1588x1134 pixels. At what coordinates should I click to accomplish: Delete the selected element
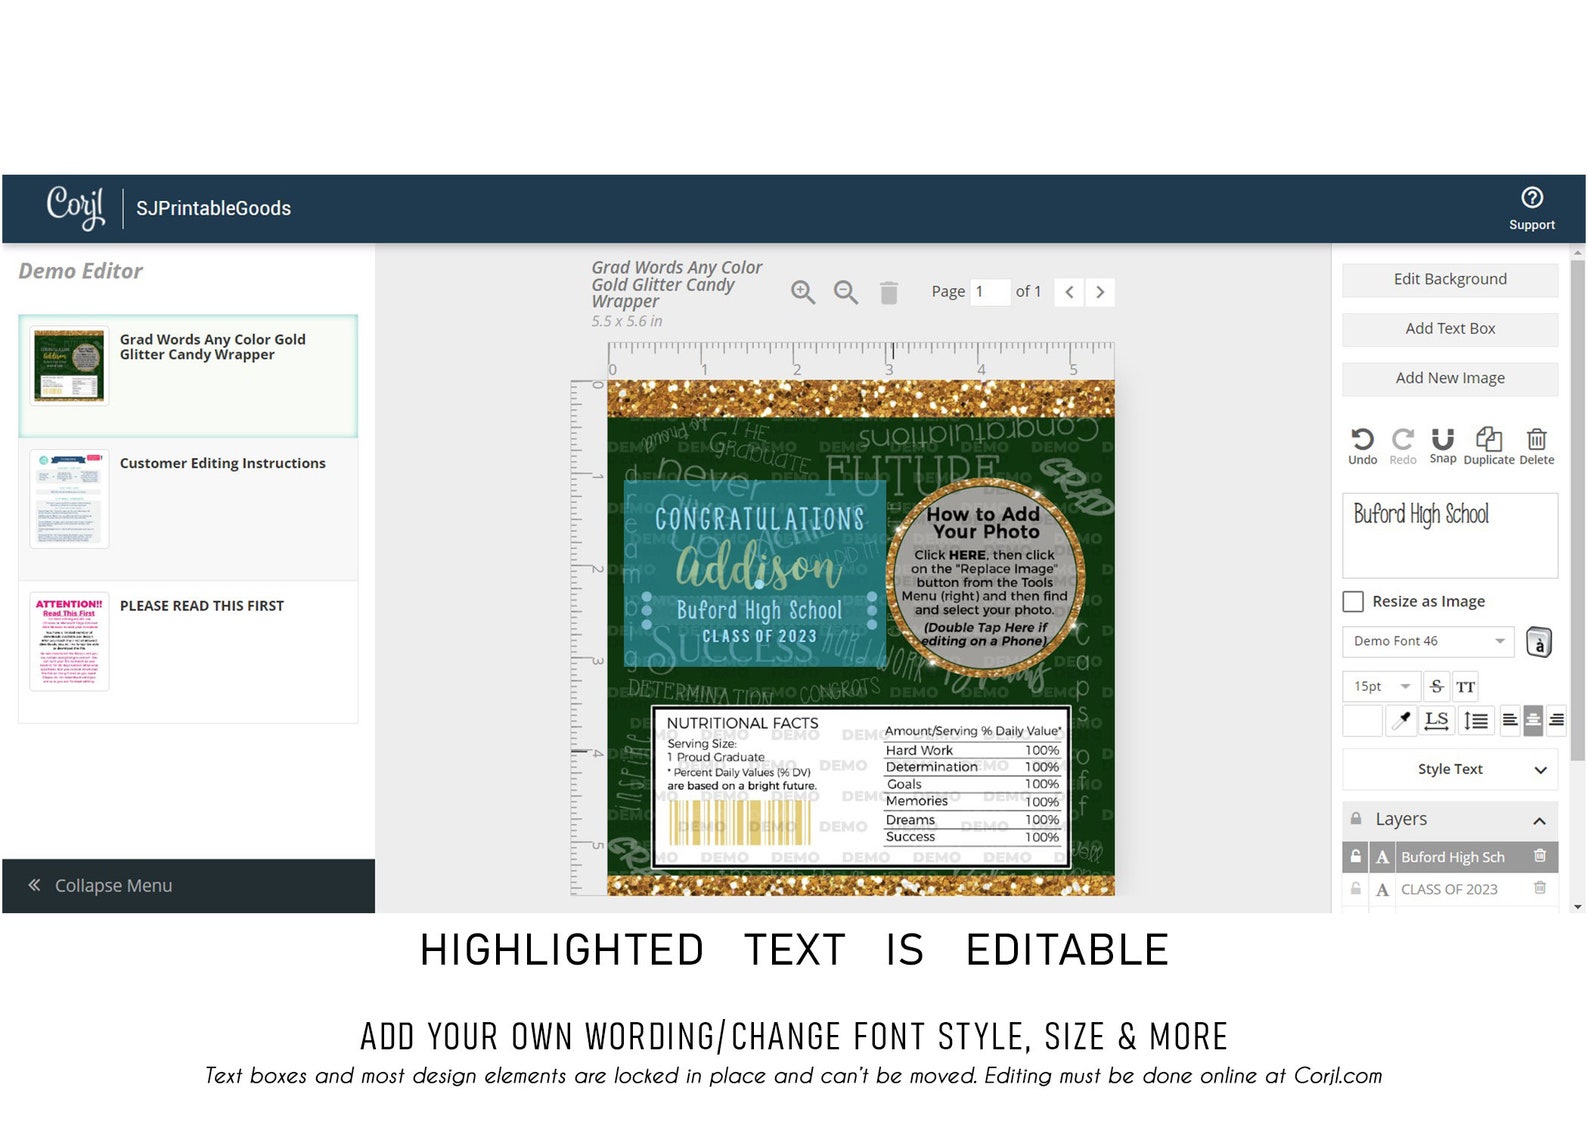[x=1537, y=446]
